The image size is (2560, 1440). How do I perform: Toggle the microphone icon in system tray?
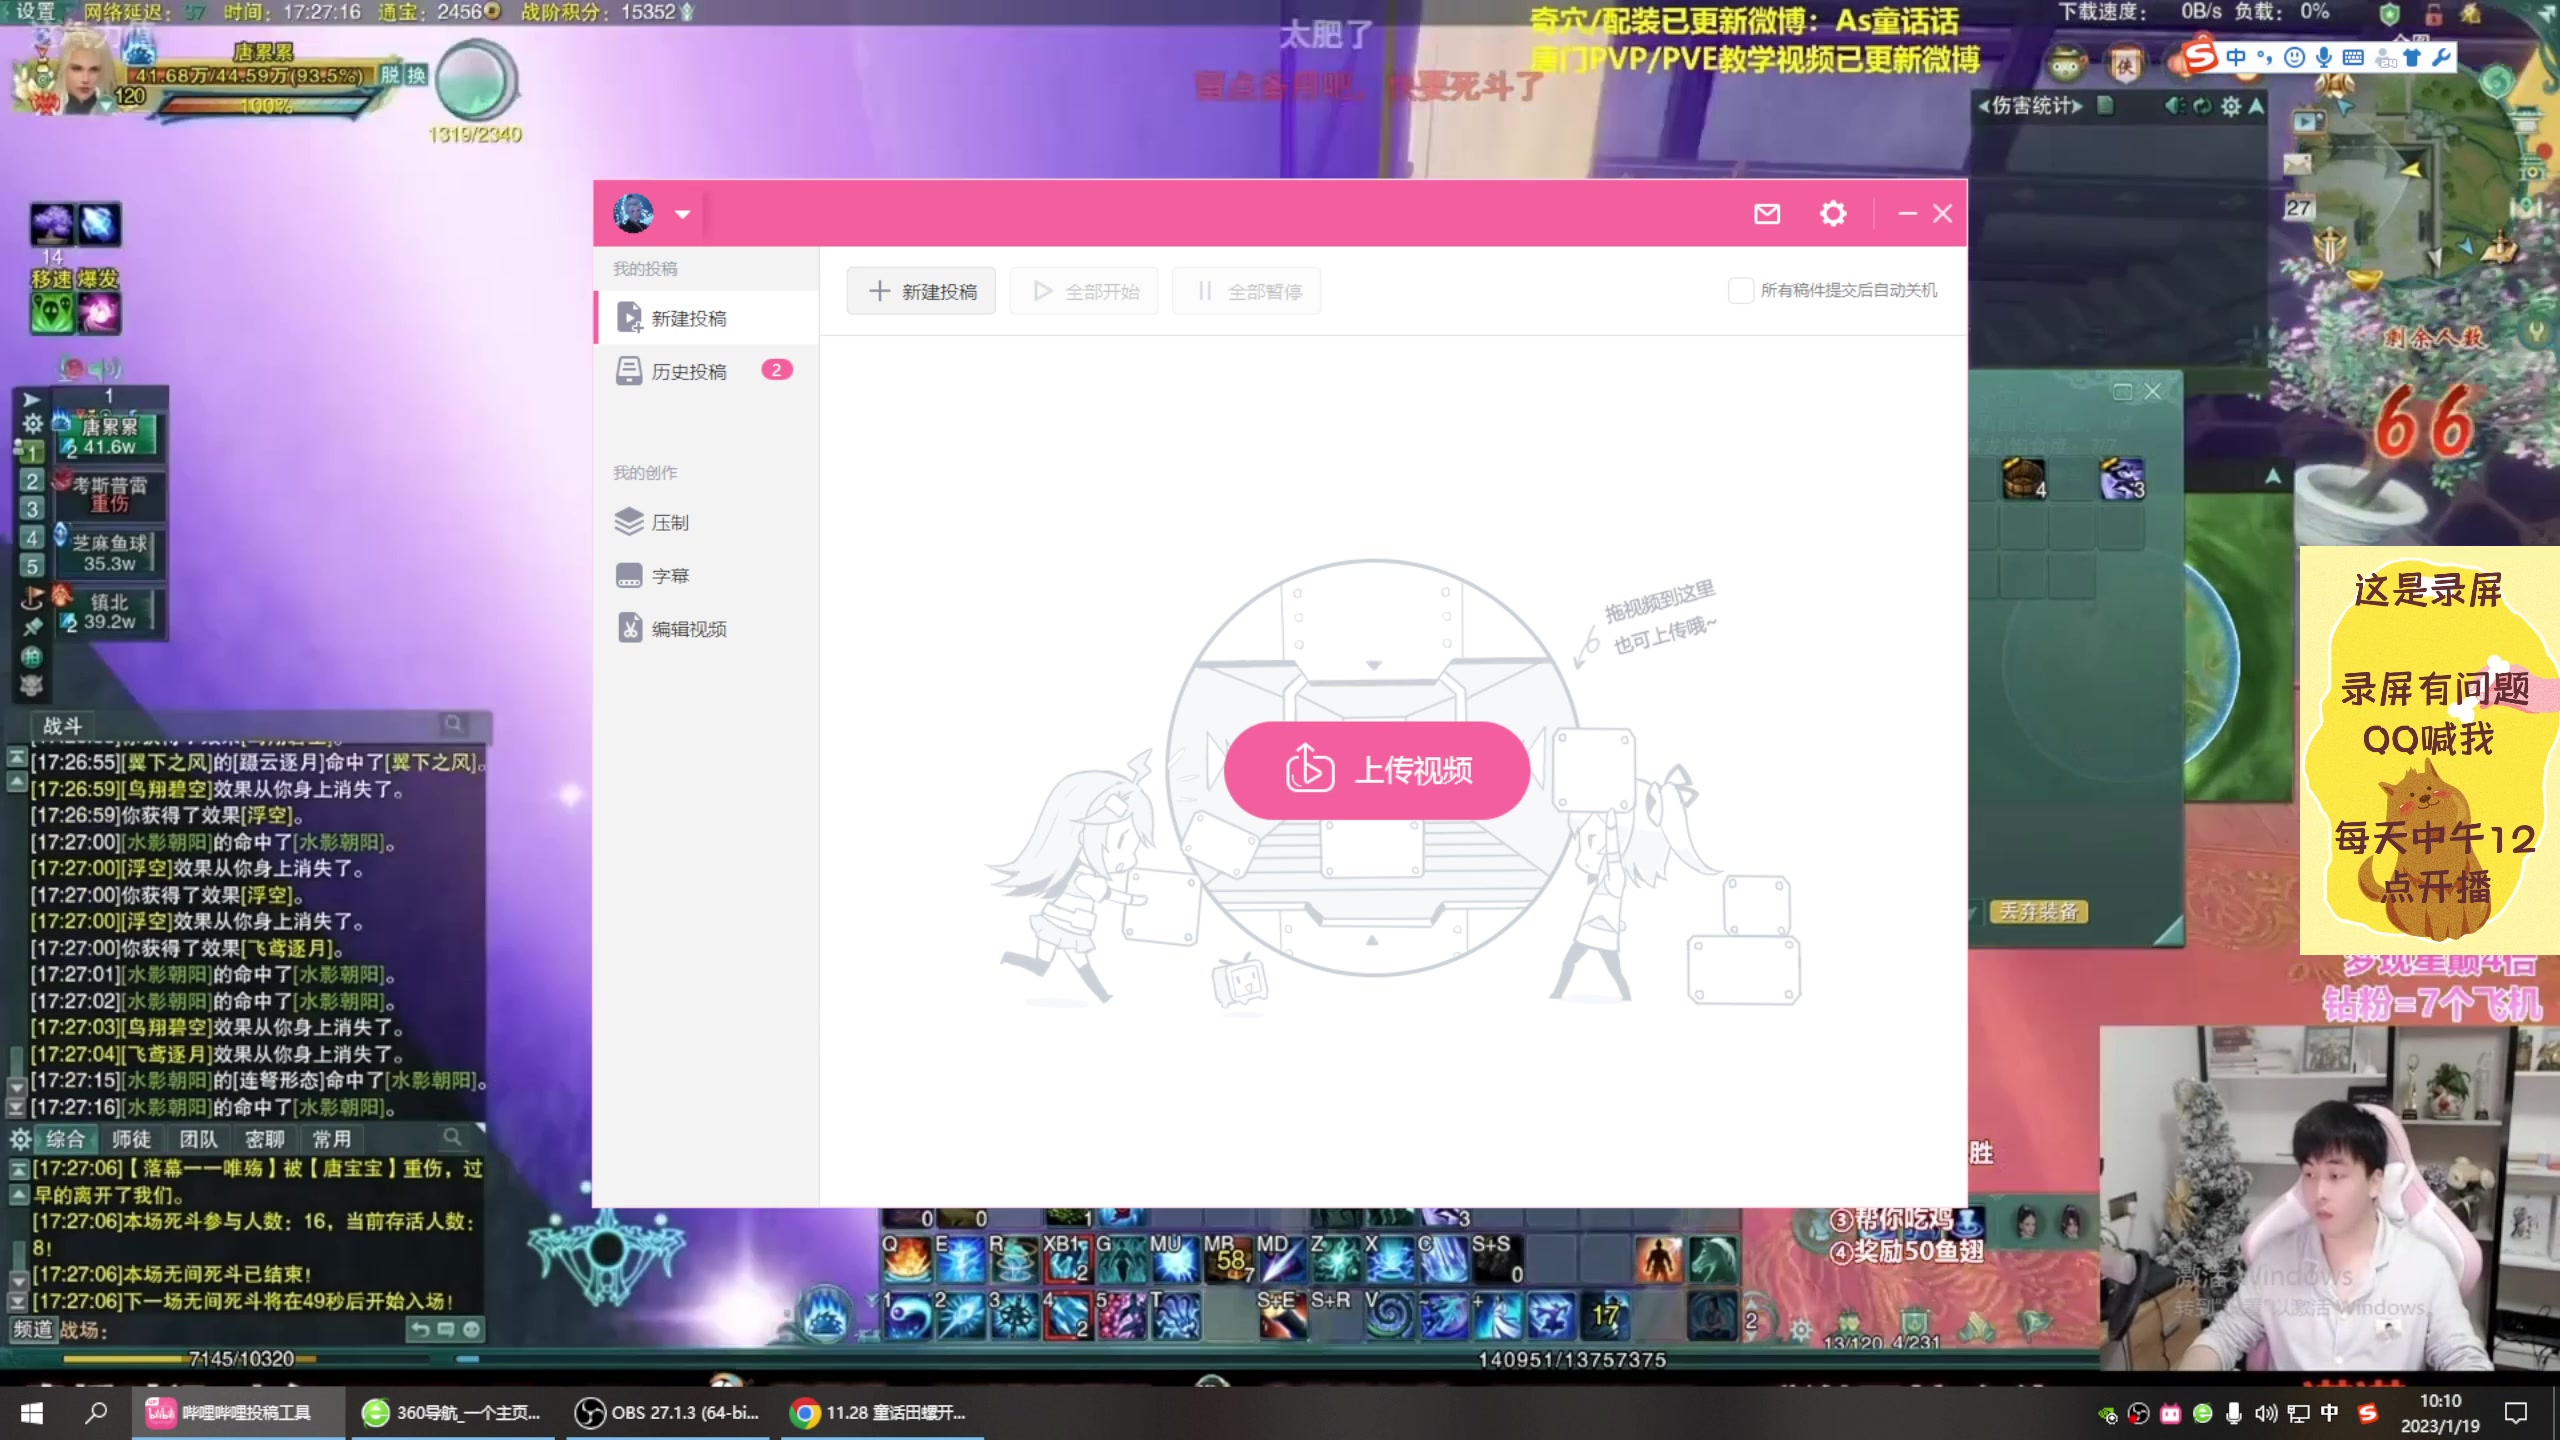pyautogui.click(x=2233, y=1413)
